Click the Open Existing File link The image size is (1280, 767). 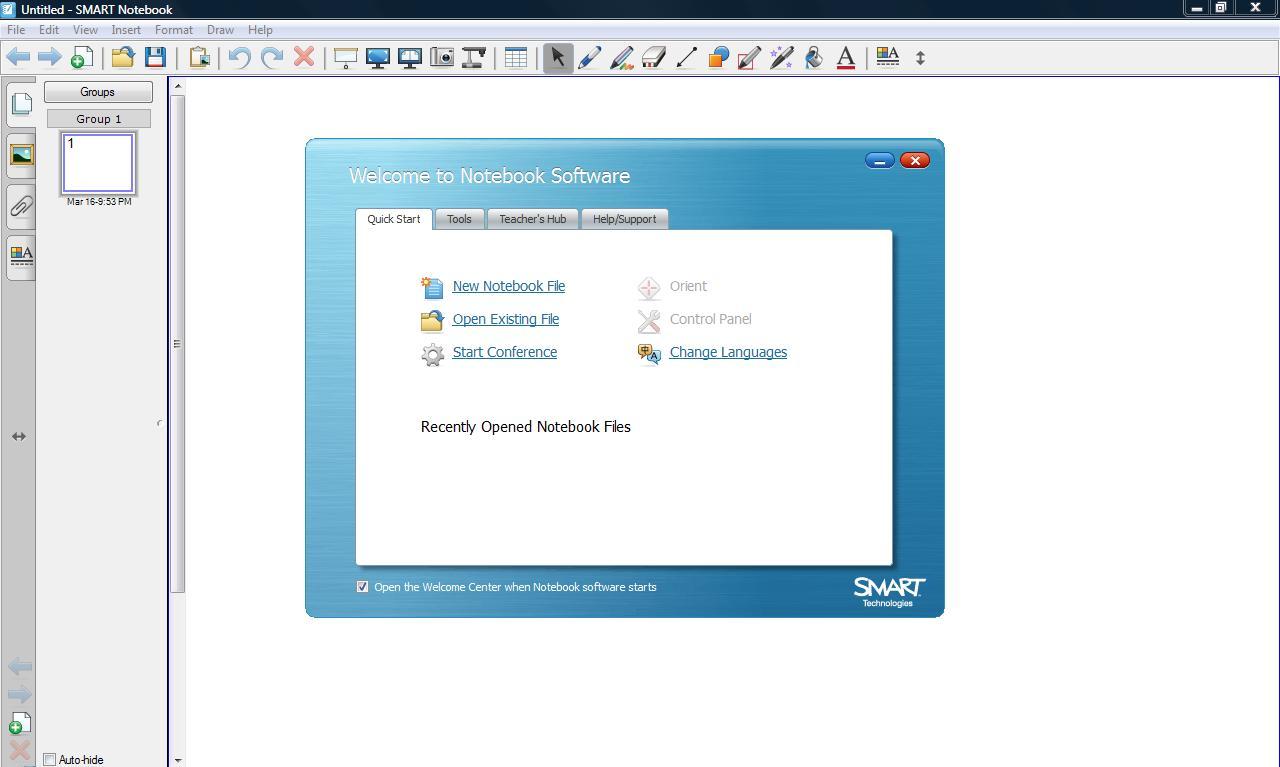click(506, 319)
